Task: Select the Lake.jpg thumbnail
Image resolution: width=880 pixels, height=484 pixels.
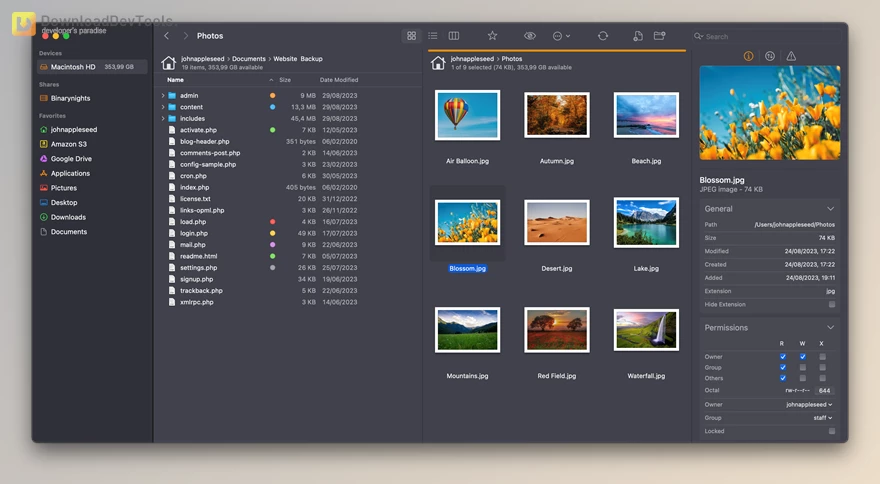Action: [646, 223]
